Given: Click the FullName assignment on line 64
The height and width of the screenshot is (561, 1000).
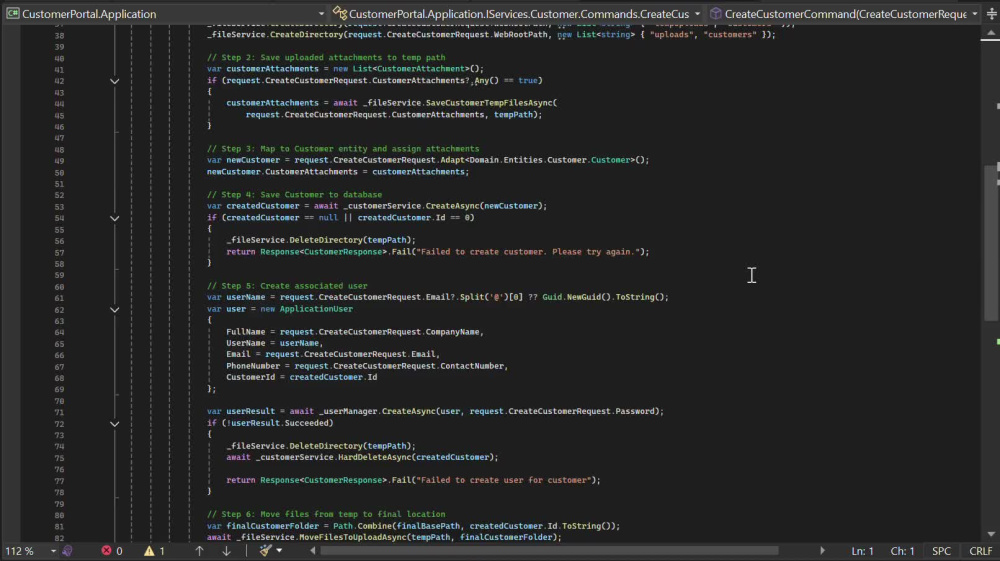Looking at the screenshot, I should click(355, 332).
